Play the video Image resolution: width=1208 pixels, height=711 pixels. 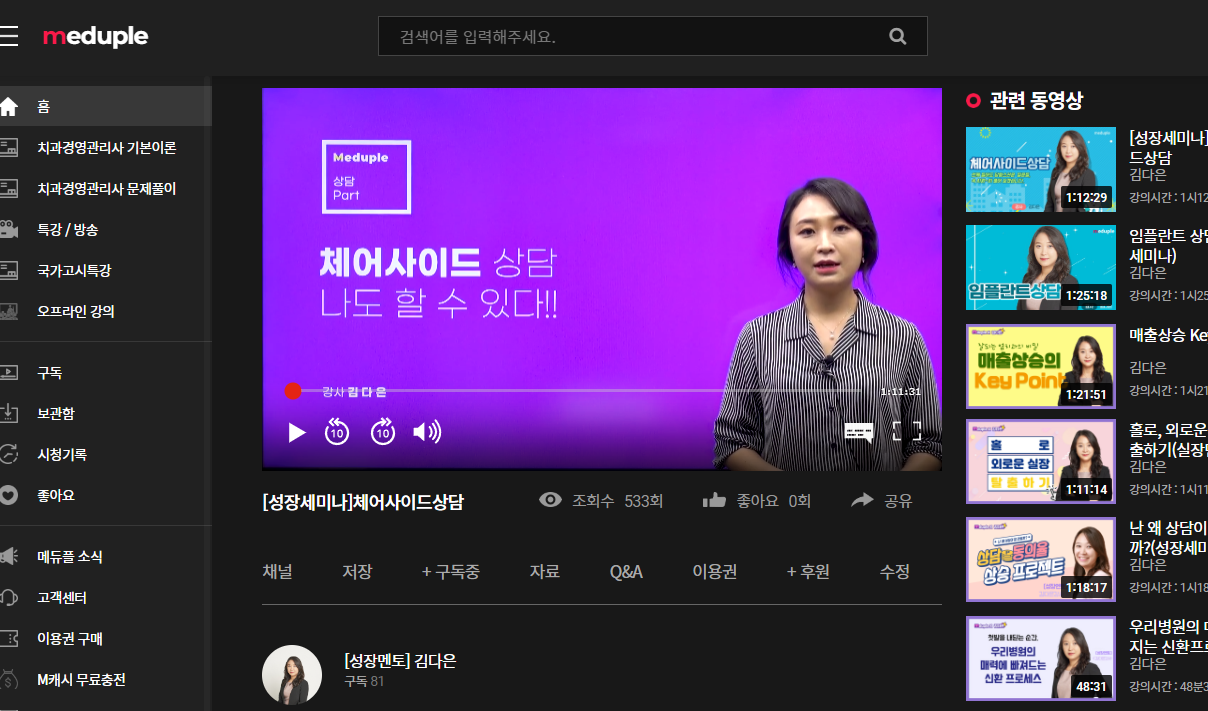[x=296, y=432]
